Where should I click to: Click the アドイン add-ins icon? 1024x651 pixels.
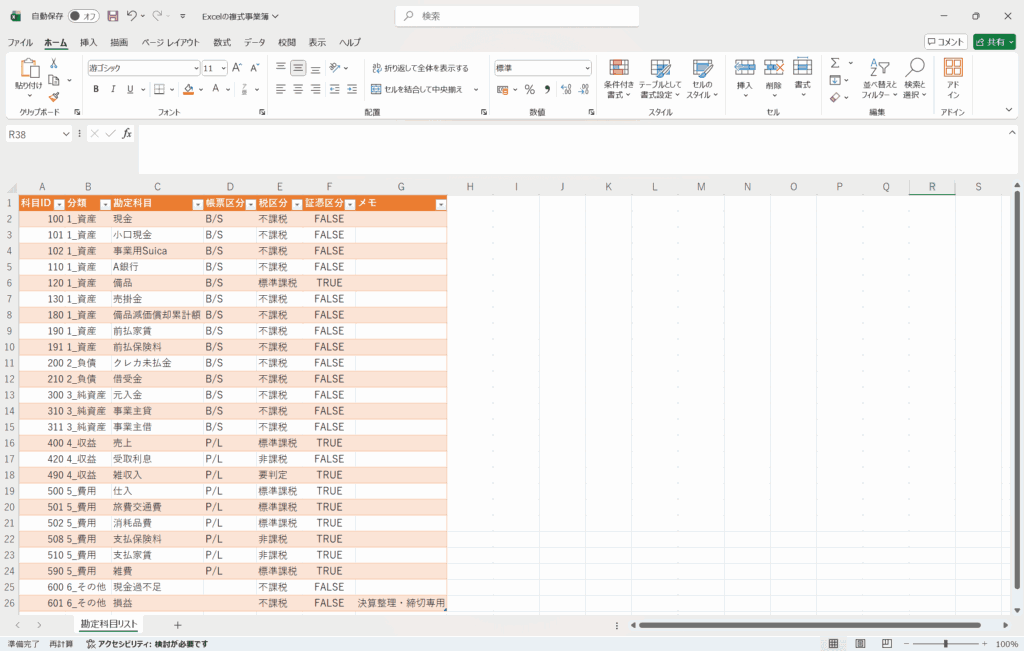[x=953, y=78]
